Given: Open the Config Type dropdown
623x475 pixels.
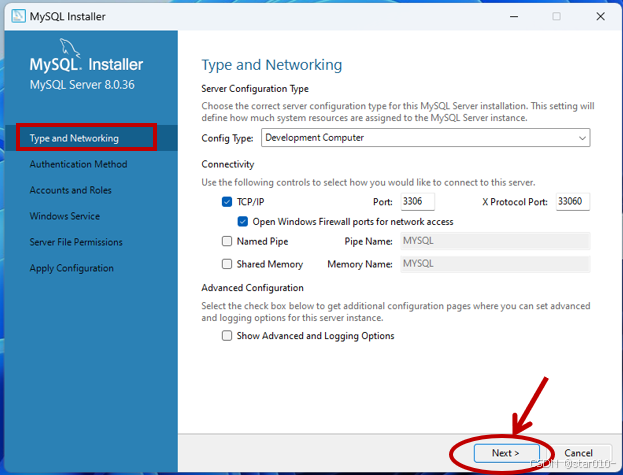Looking at the screenshot, I should tap(426, 138).
